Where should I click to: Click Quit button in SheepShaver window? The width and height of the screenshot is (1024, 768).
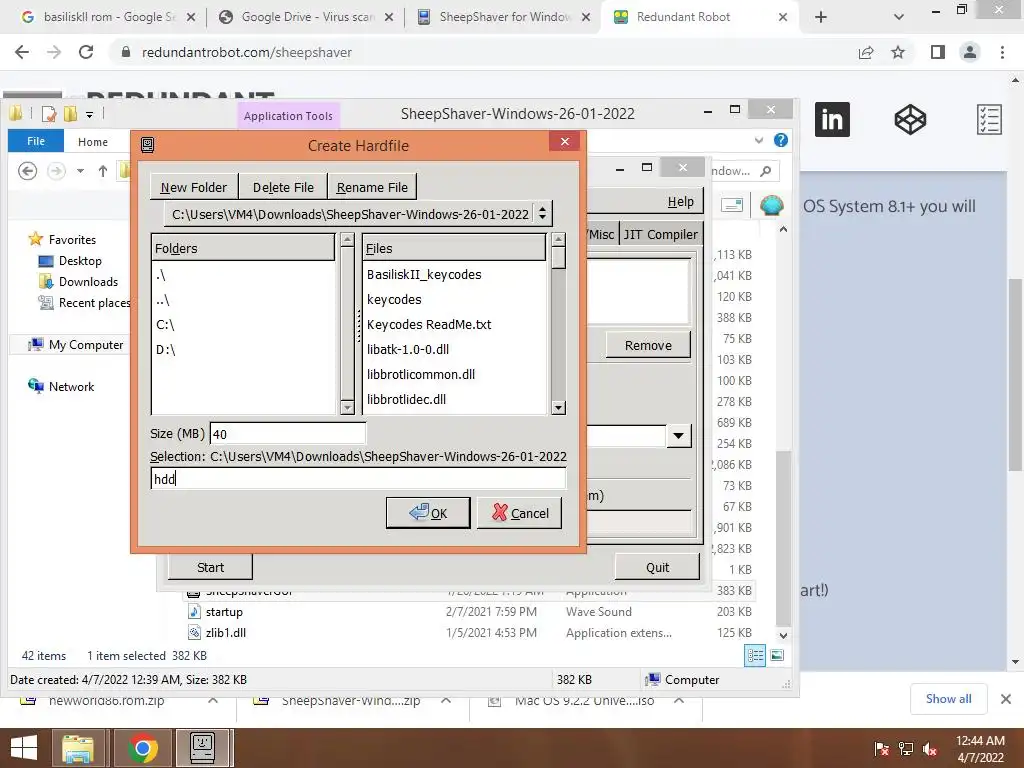pos(657,568)
